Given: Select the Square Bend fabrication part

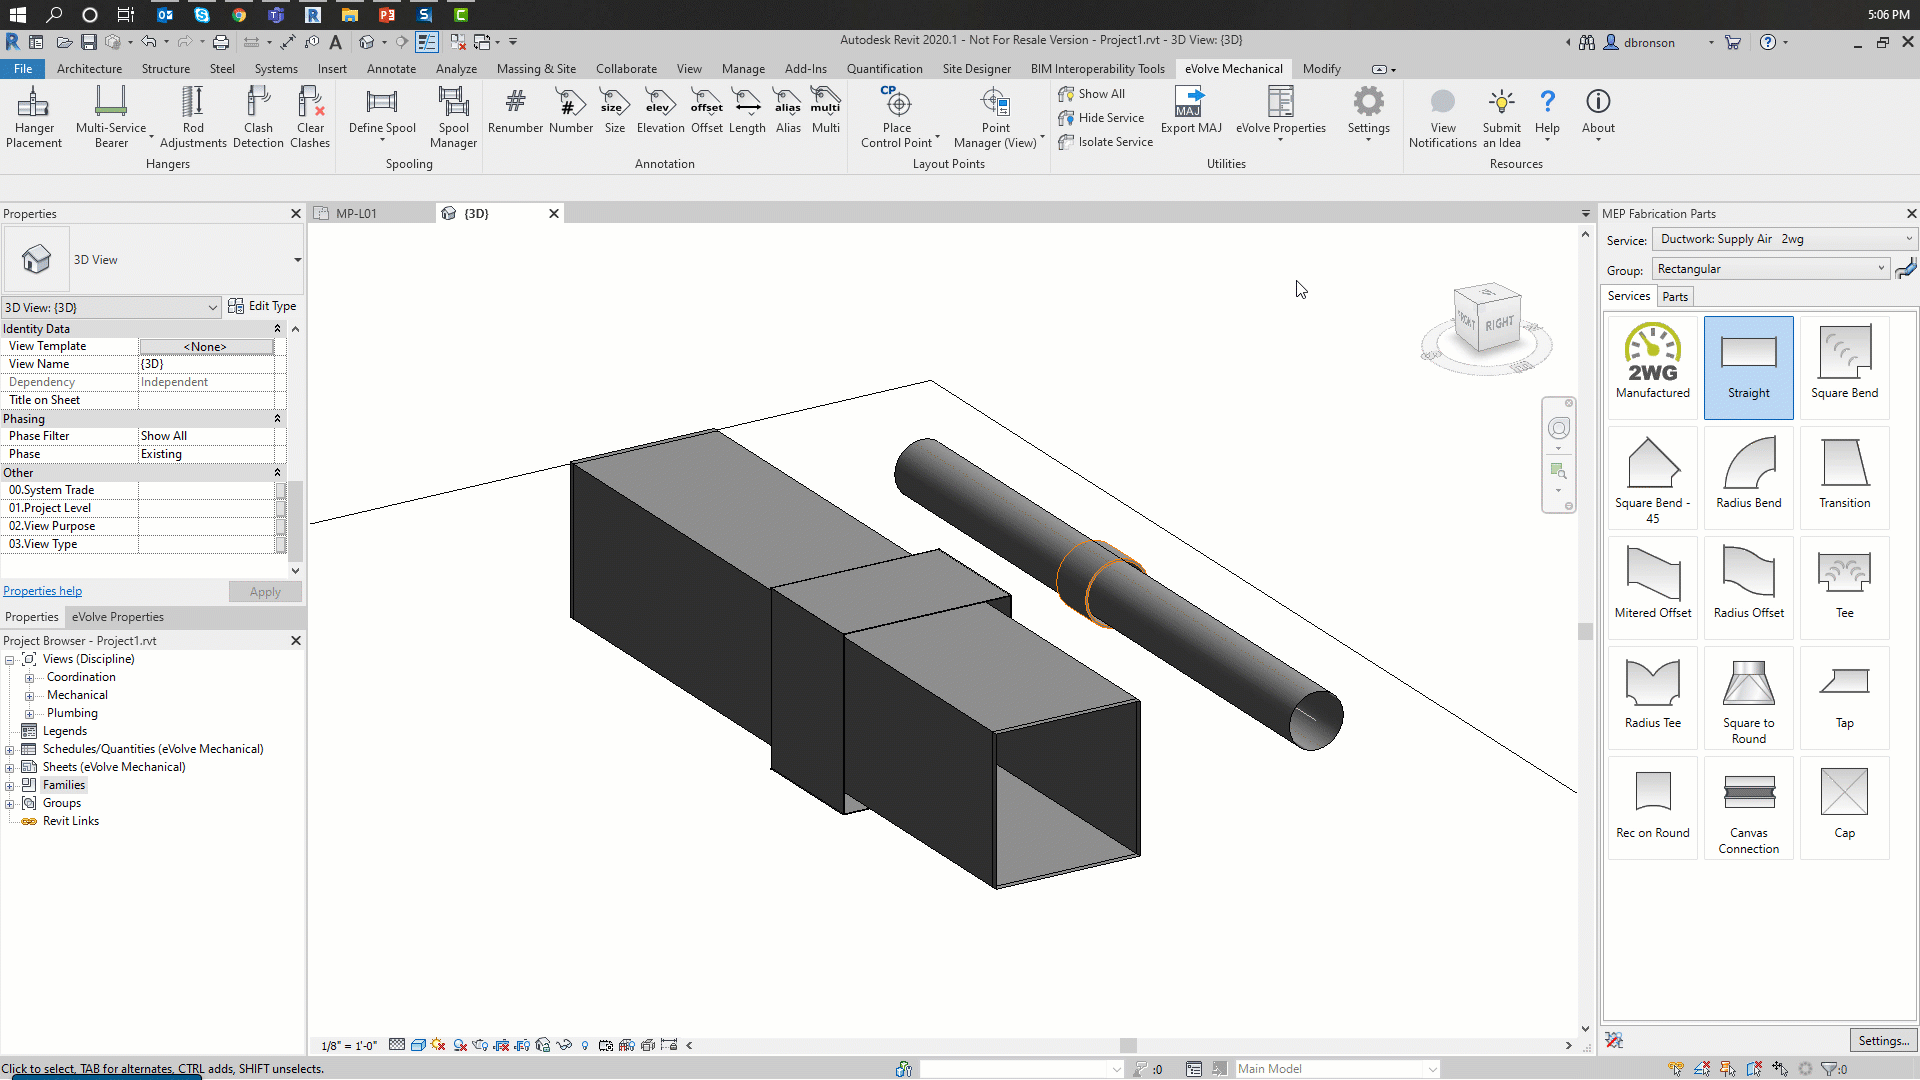Looking at the screenshot, I should click(x=1844, y=366).
